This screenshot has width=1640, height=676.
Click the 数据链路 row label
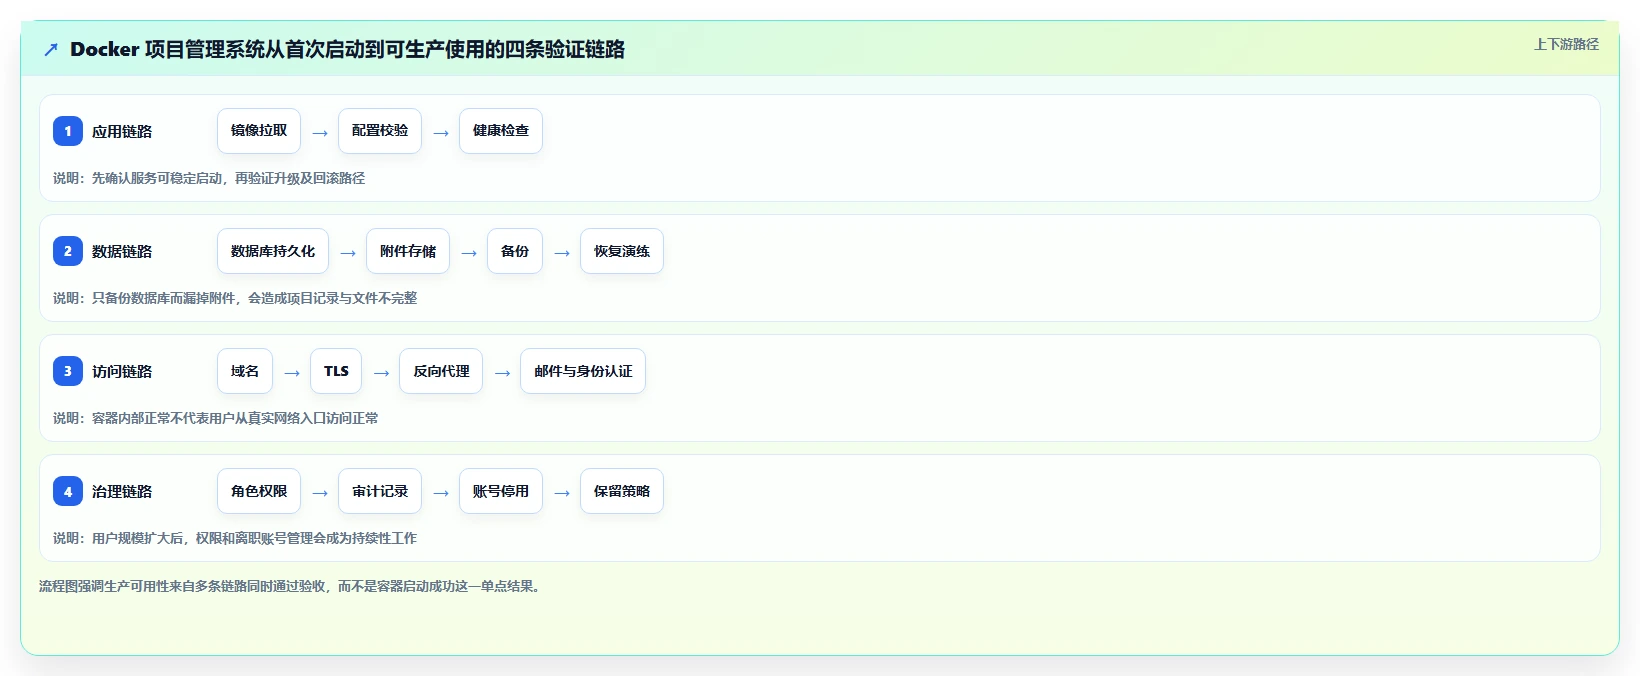[x=122, y=251]
